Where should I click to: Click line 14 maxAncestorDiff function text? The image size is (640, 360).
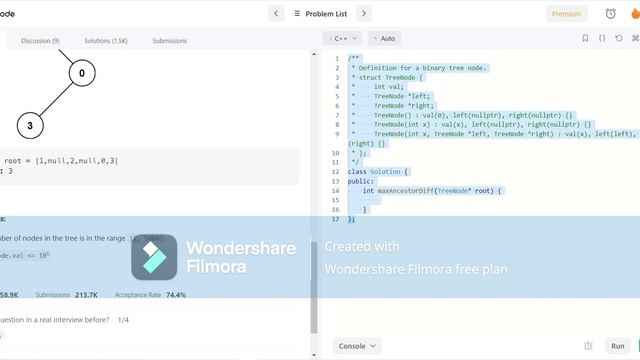coord(432,191)
